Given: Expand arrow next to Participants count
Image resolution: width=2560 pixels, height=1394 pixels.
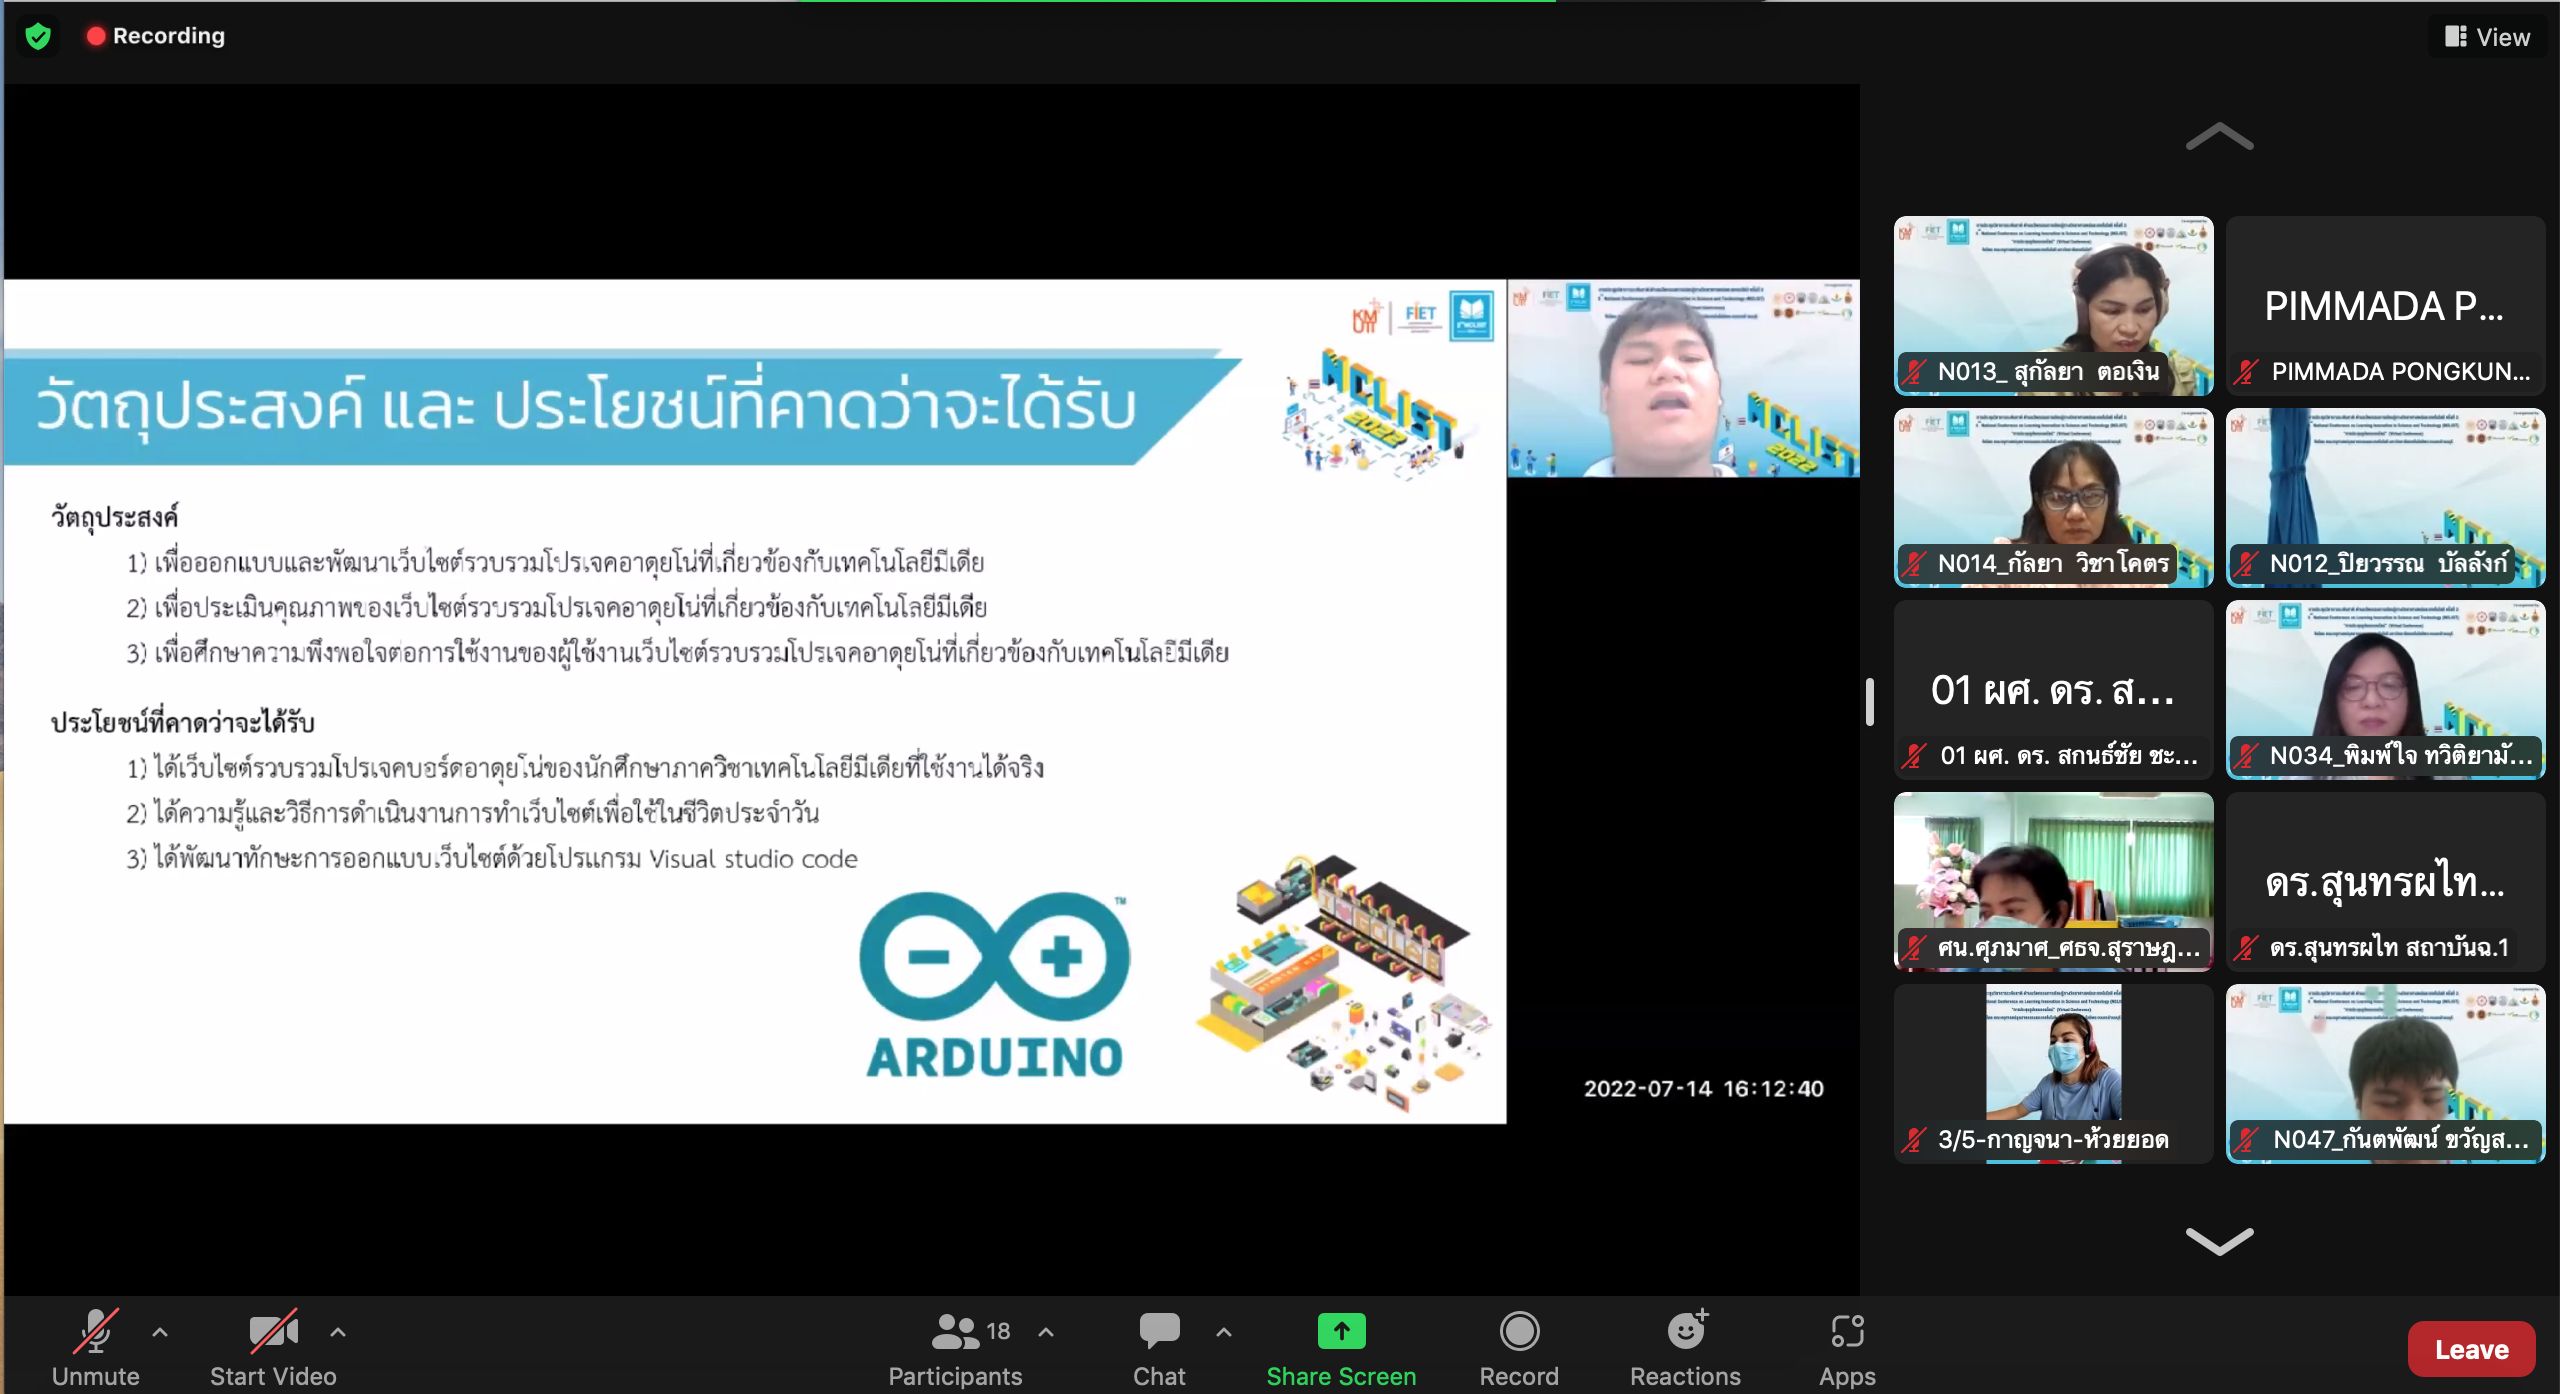Looking at the screenshot, I should tap(1046, 1331).
